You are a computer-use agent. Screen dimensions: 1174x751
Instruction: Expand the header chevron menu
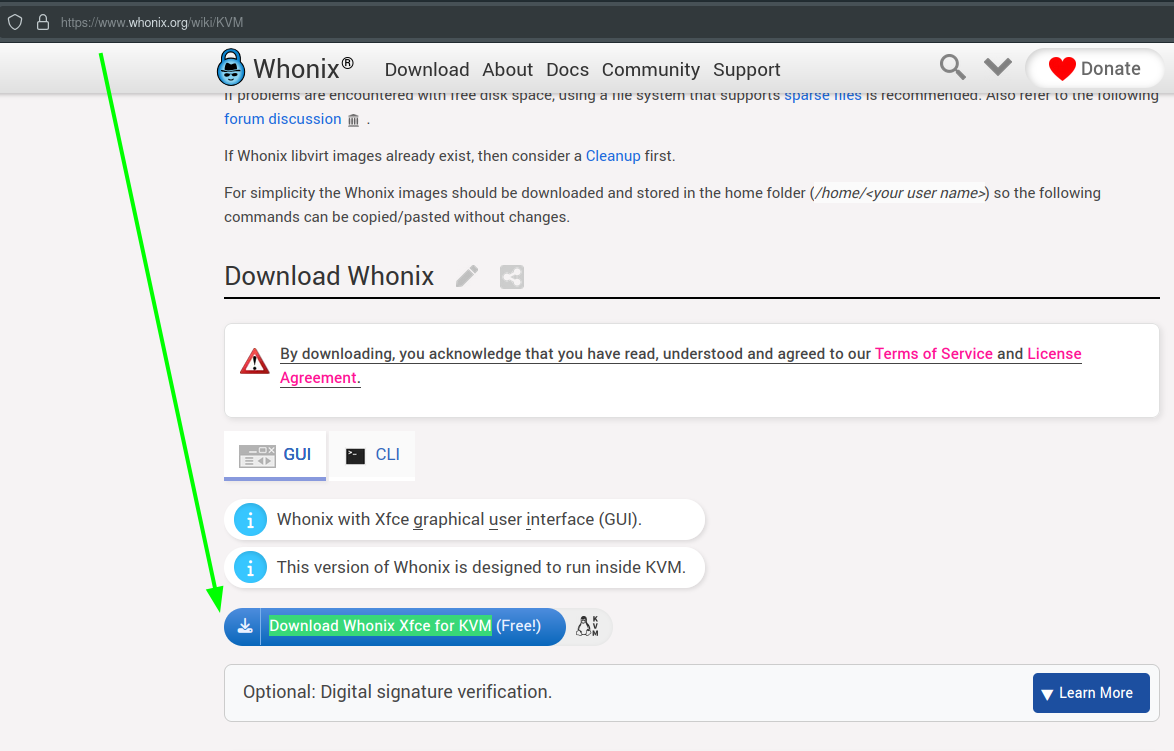coord(997,67)
